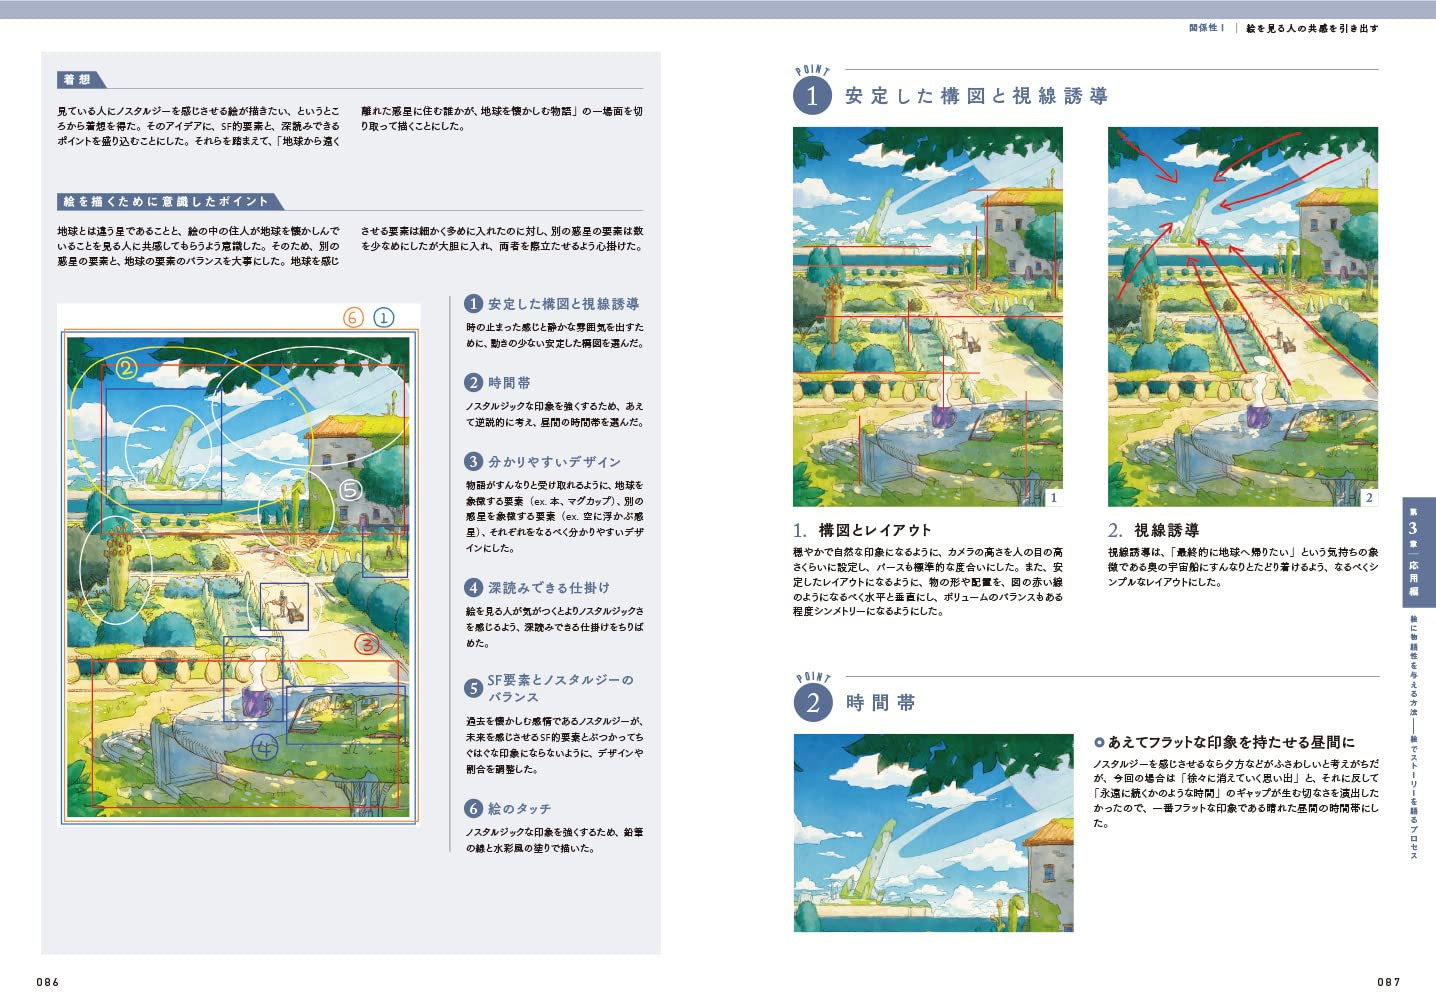This screenshot has height=1000, width=1436.
Task: Click page number 086
Action: [x=48, y=982]
